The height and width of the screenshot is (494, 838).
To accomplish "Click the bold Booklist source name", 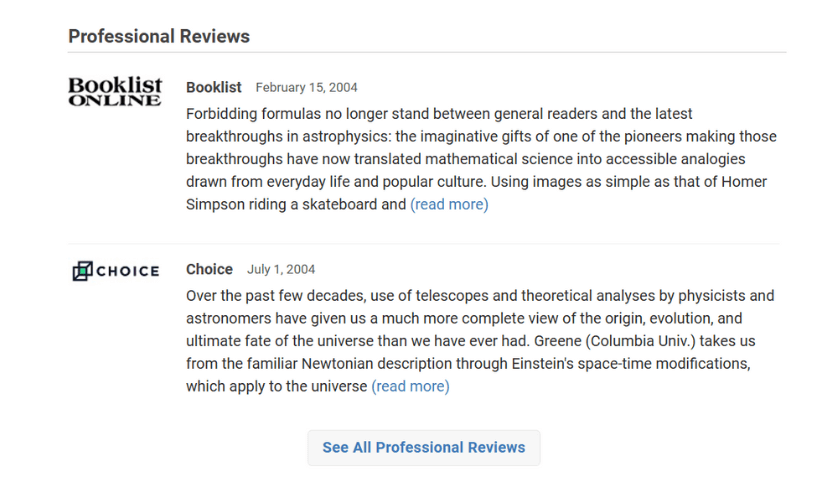I will [x=214, y=87].
